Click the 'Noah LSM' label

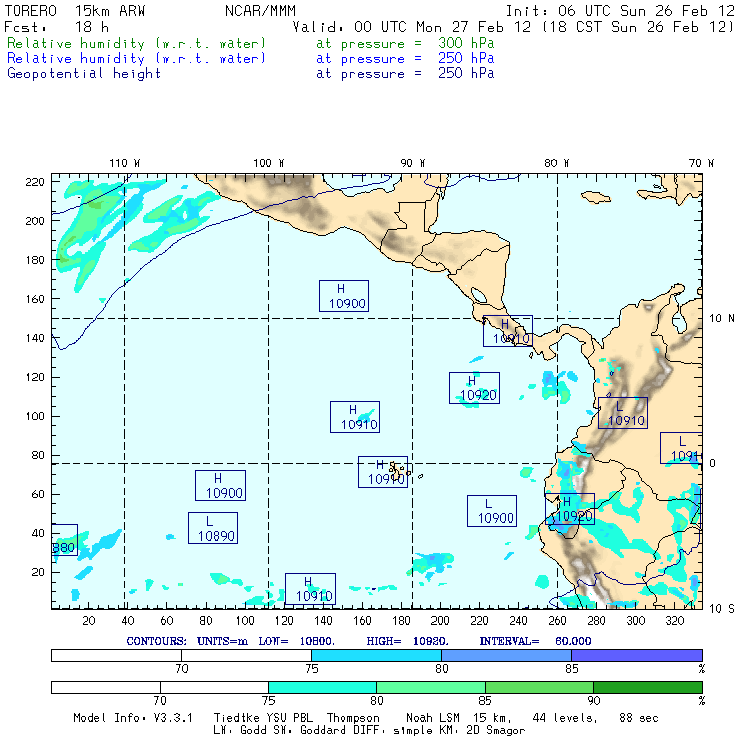(x=433, y=718)
